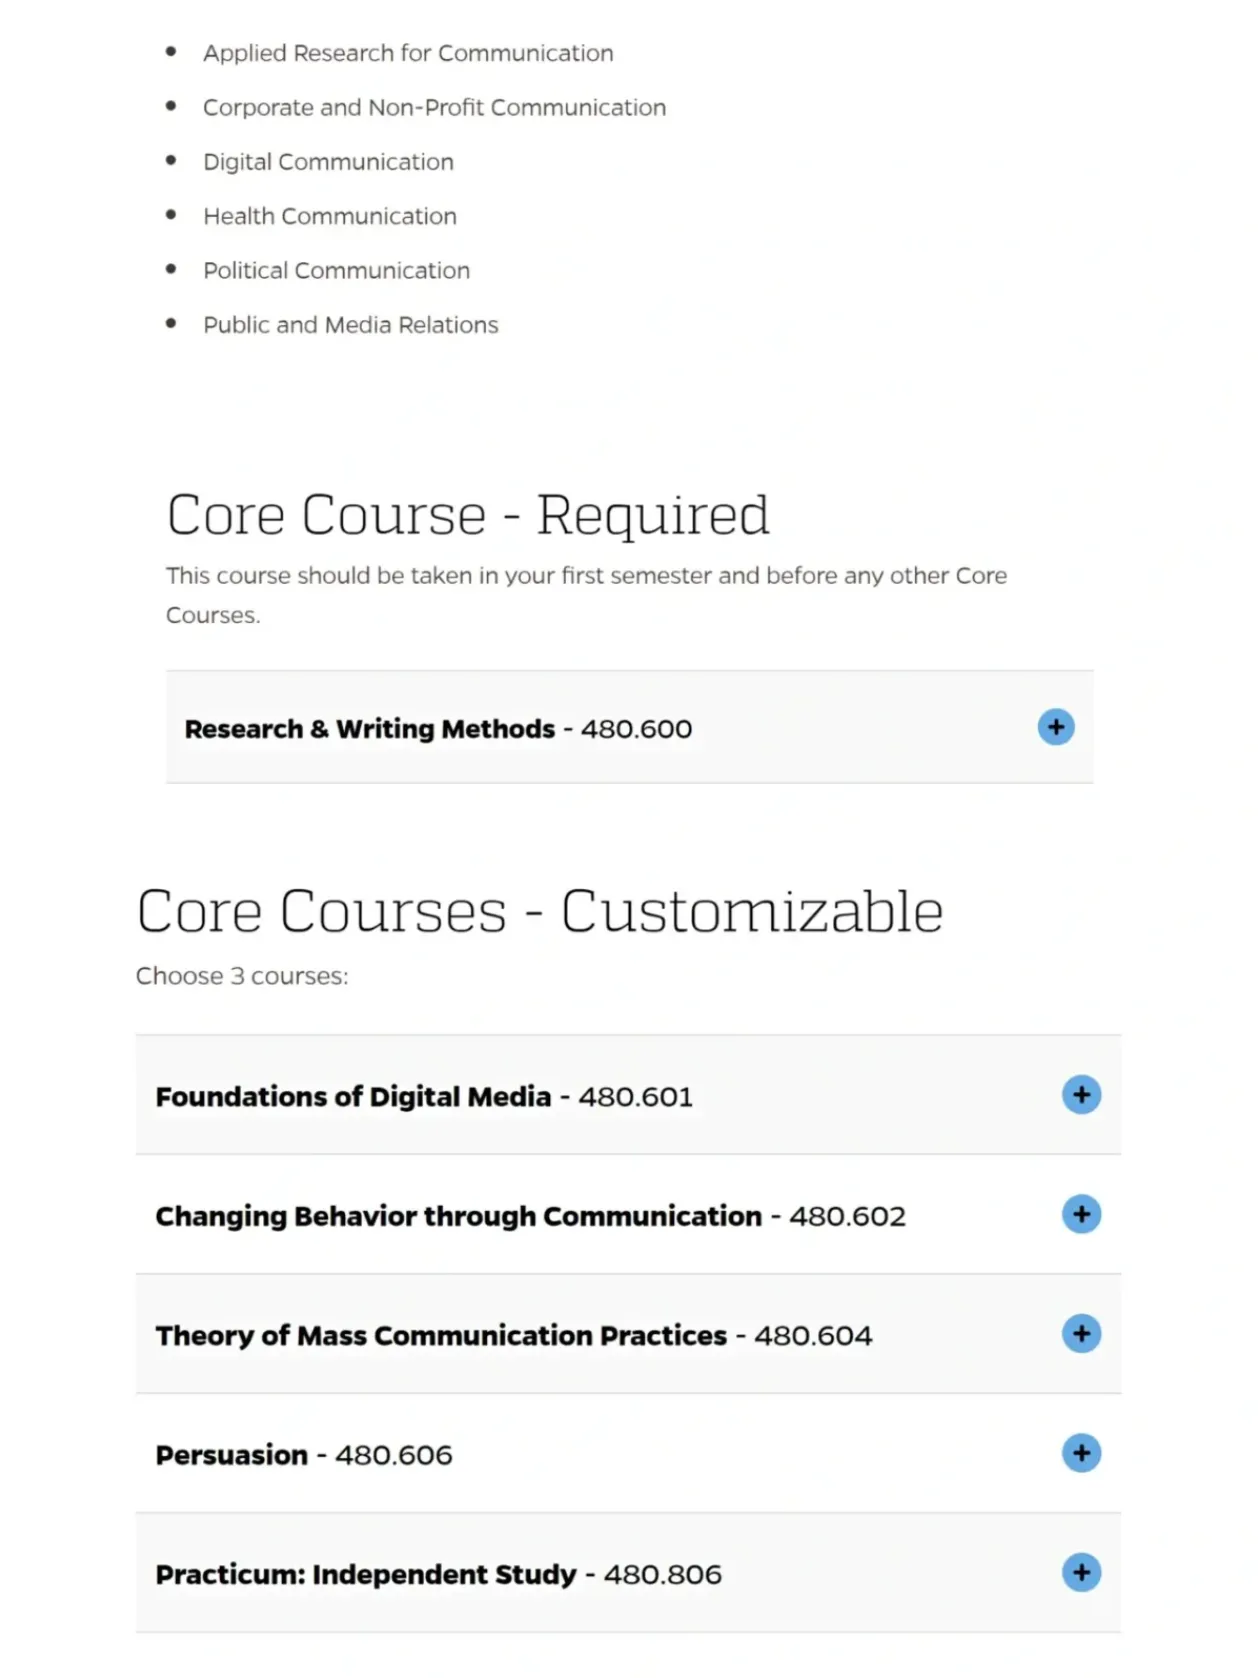Viewport: 1258px width, 1678px height.
Task: Expand the Persuasion 480.606 course title
Action: [304, 1455]
